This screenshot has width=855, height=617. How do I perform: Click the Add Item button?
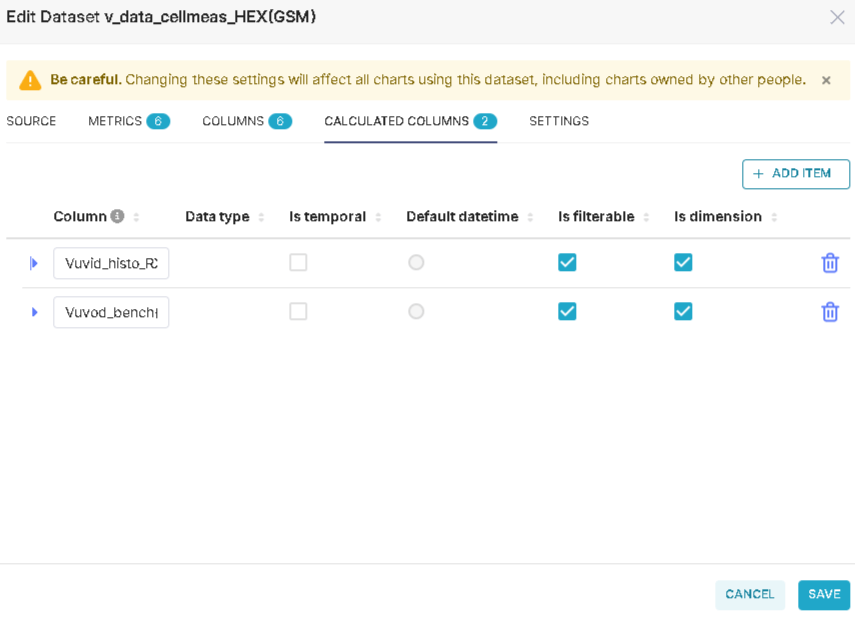click(795, 174)
